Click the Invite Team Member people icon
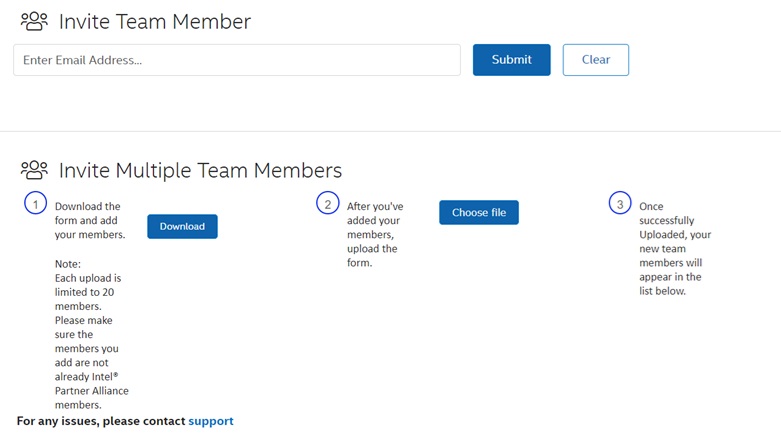The height and width of the screenshot is (445, 781). tap(34, 21)
